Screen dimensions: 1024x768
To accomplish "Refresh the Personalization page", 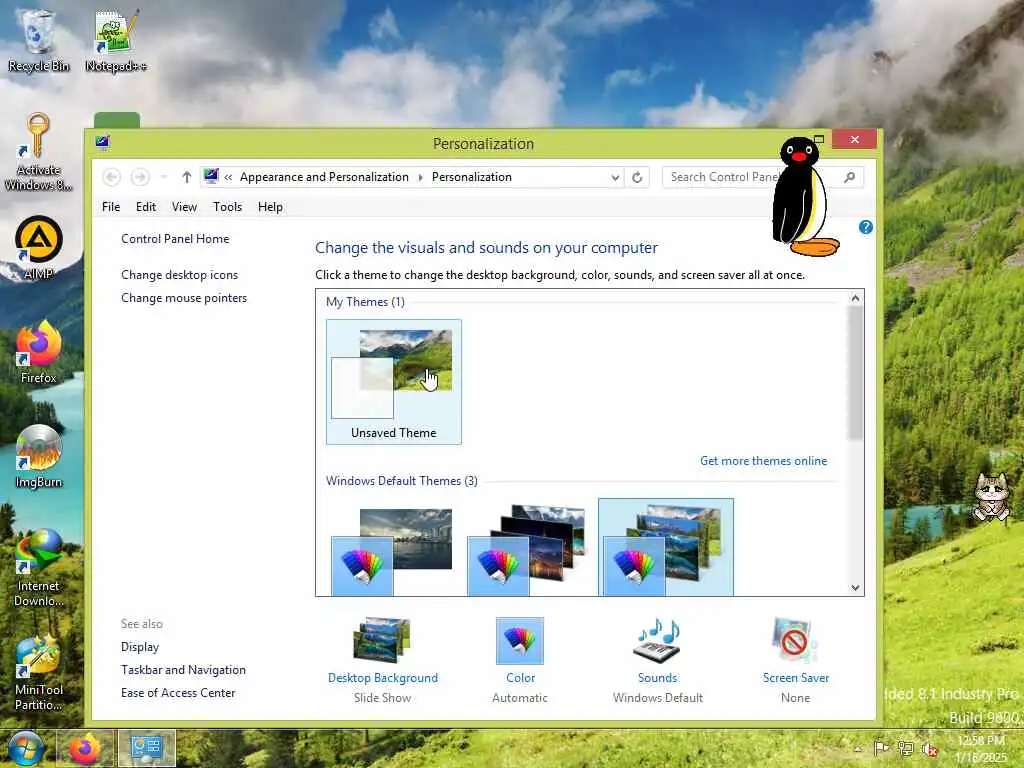I will pos(637,177).
